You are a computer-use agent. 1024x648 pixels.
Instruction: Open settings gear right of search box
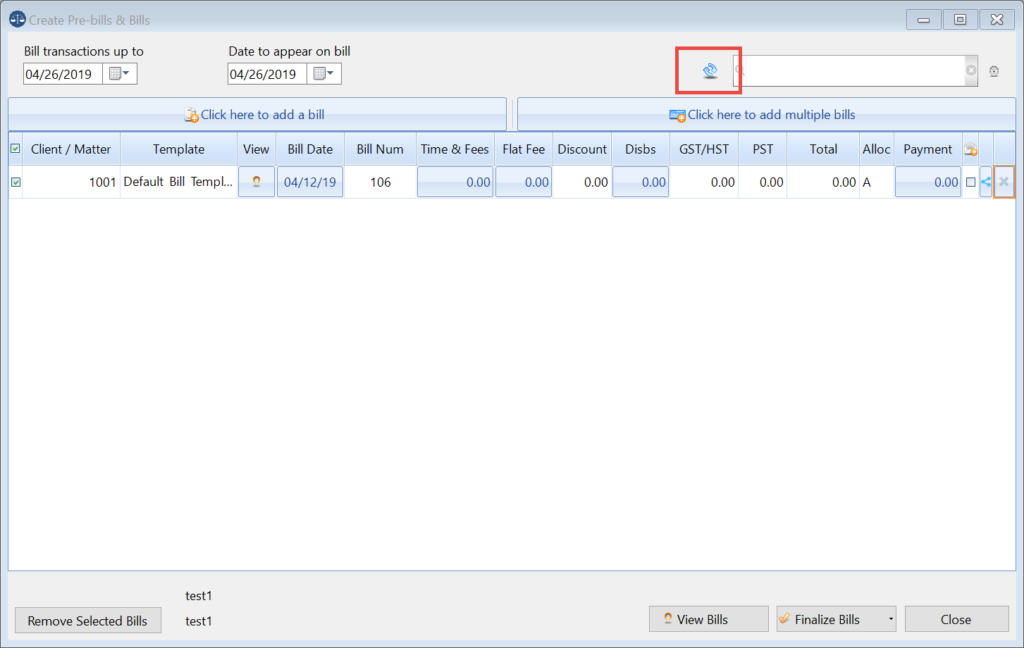pos(994,71)
